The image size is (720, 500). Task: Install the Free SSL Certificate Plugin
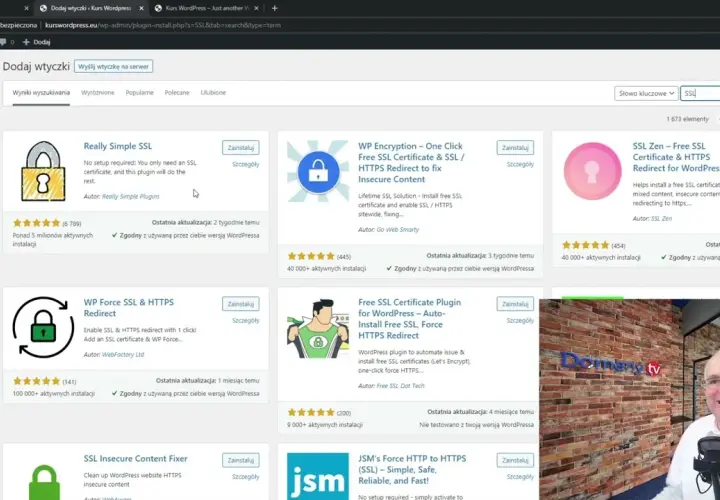pyautogui.click(x=515, y=304)
